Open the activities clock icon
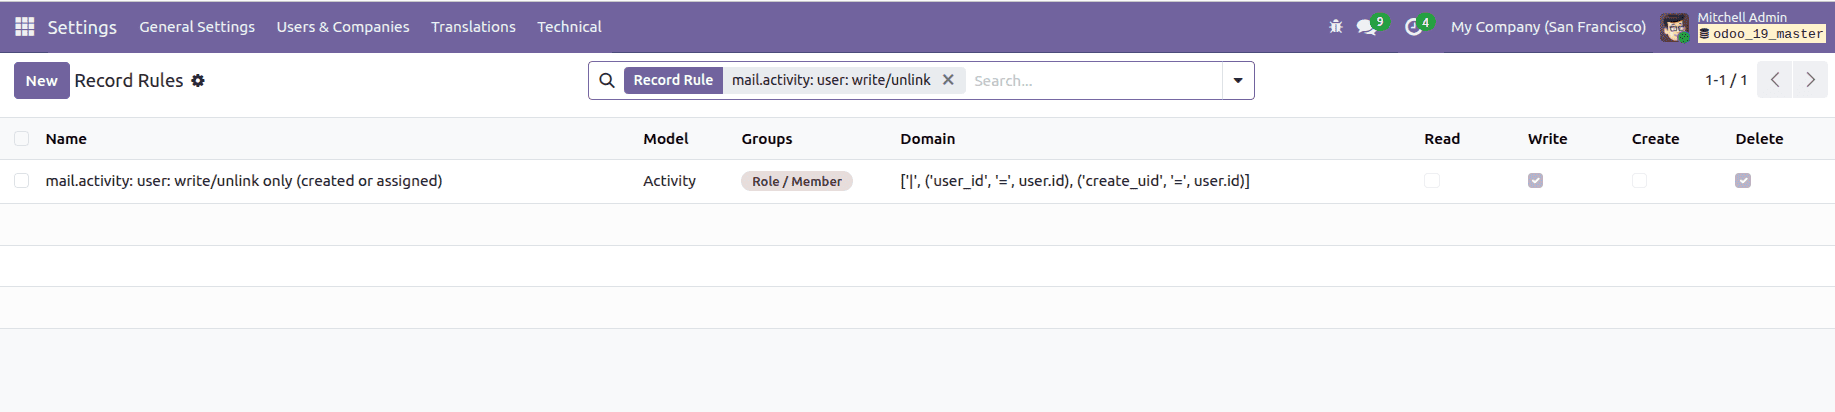The height and width of the screenshot is (412, 1835). 1413,27
